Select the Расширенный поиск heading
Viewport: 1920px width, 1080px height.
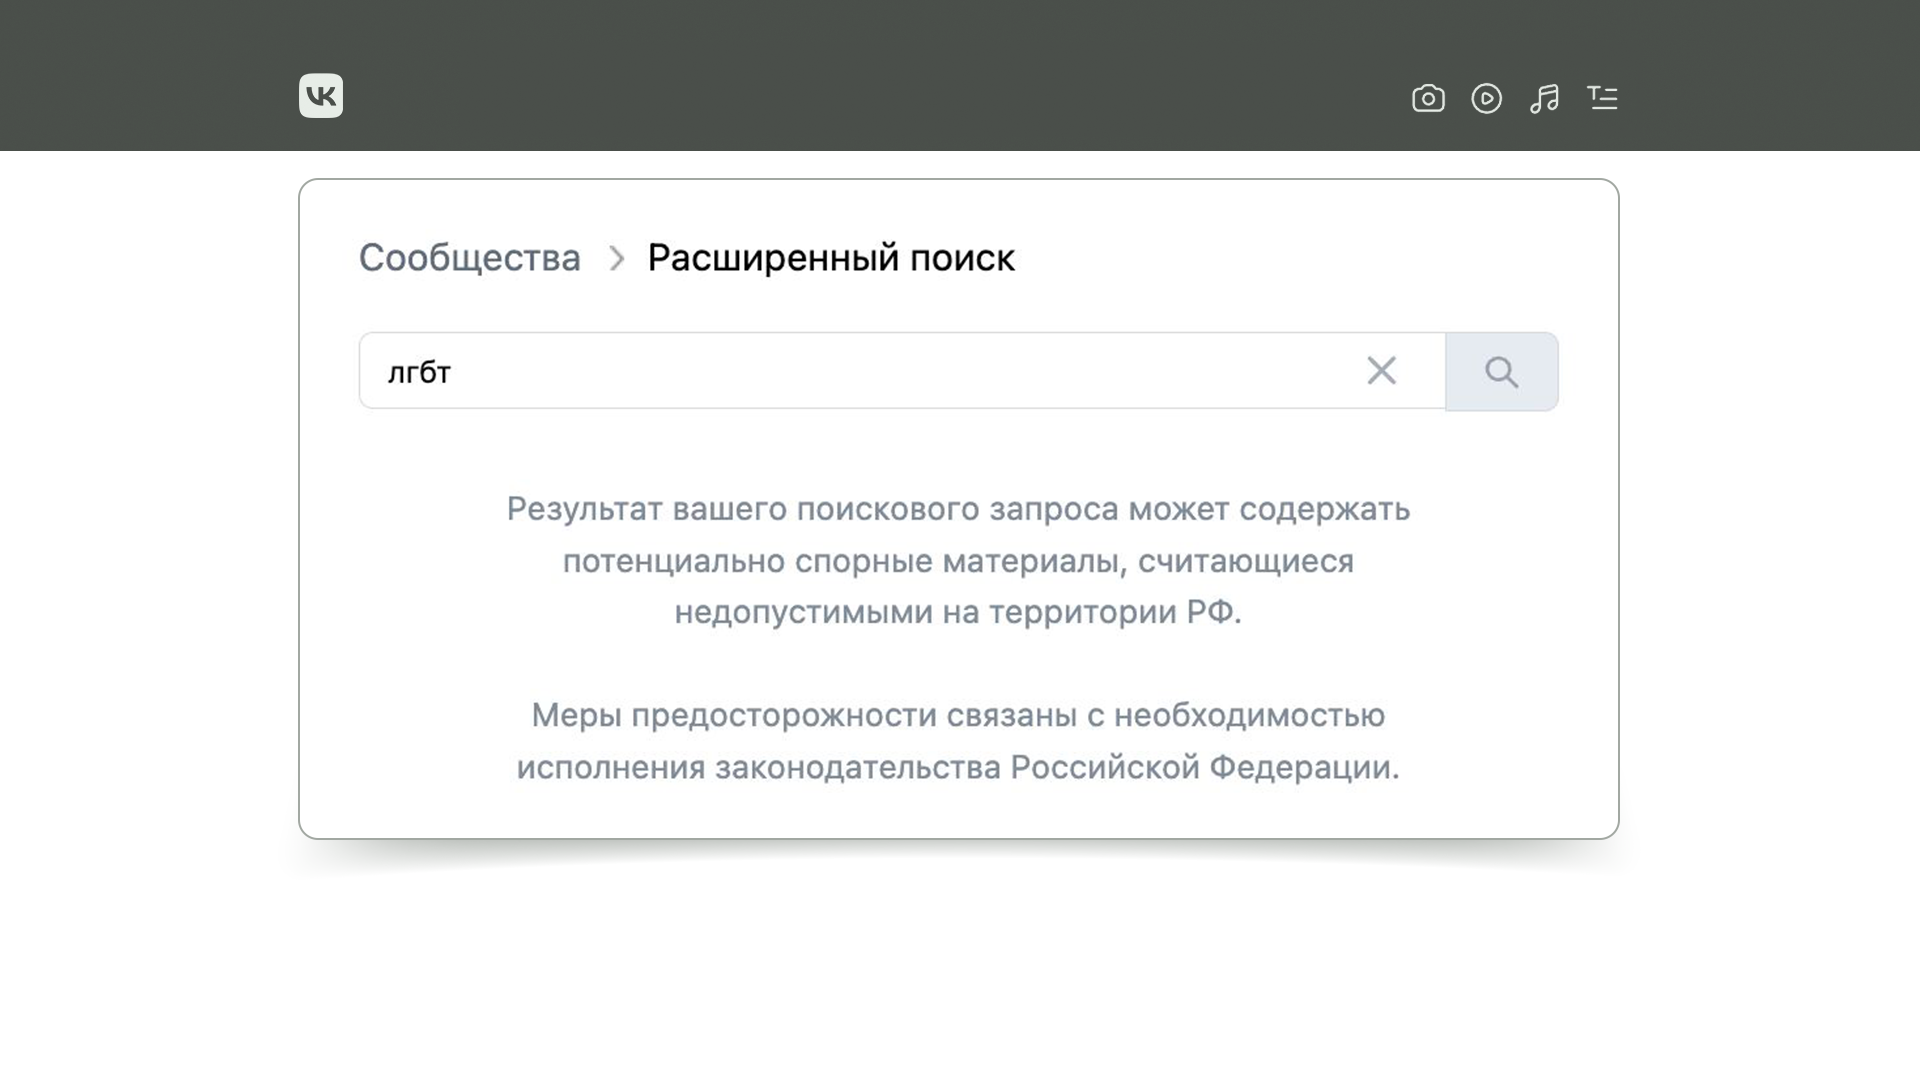831,258
